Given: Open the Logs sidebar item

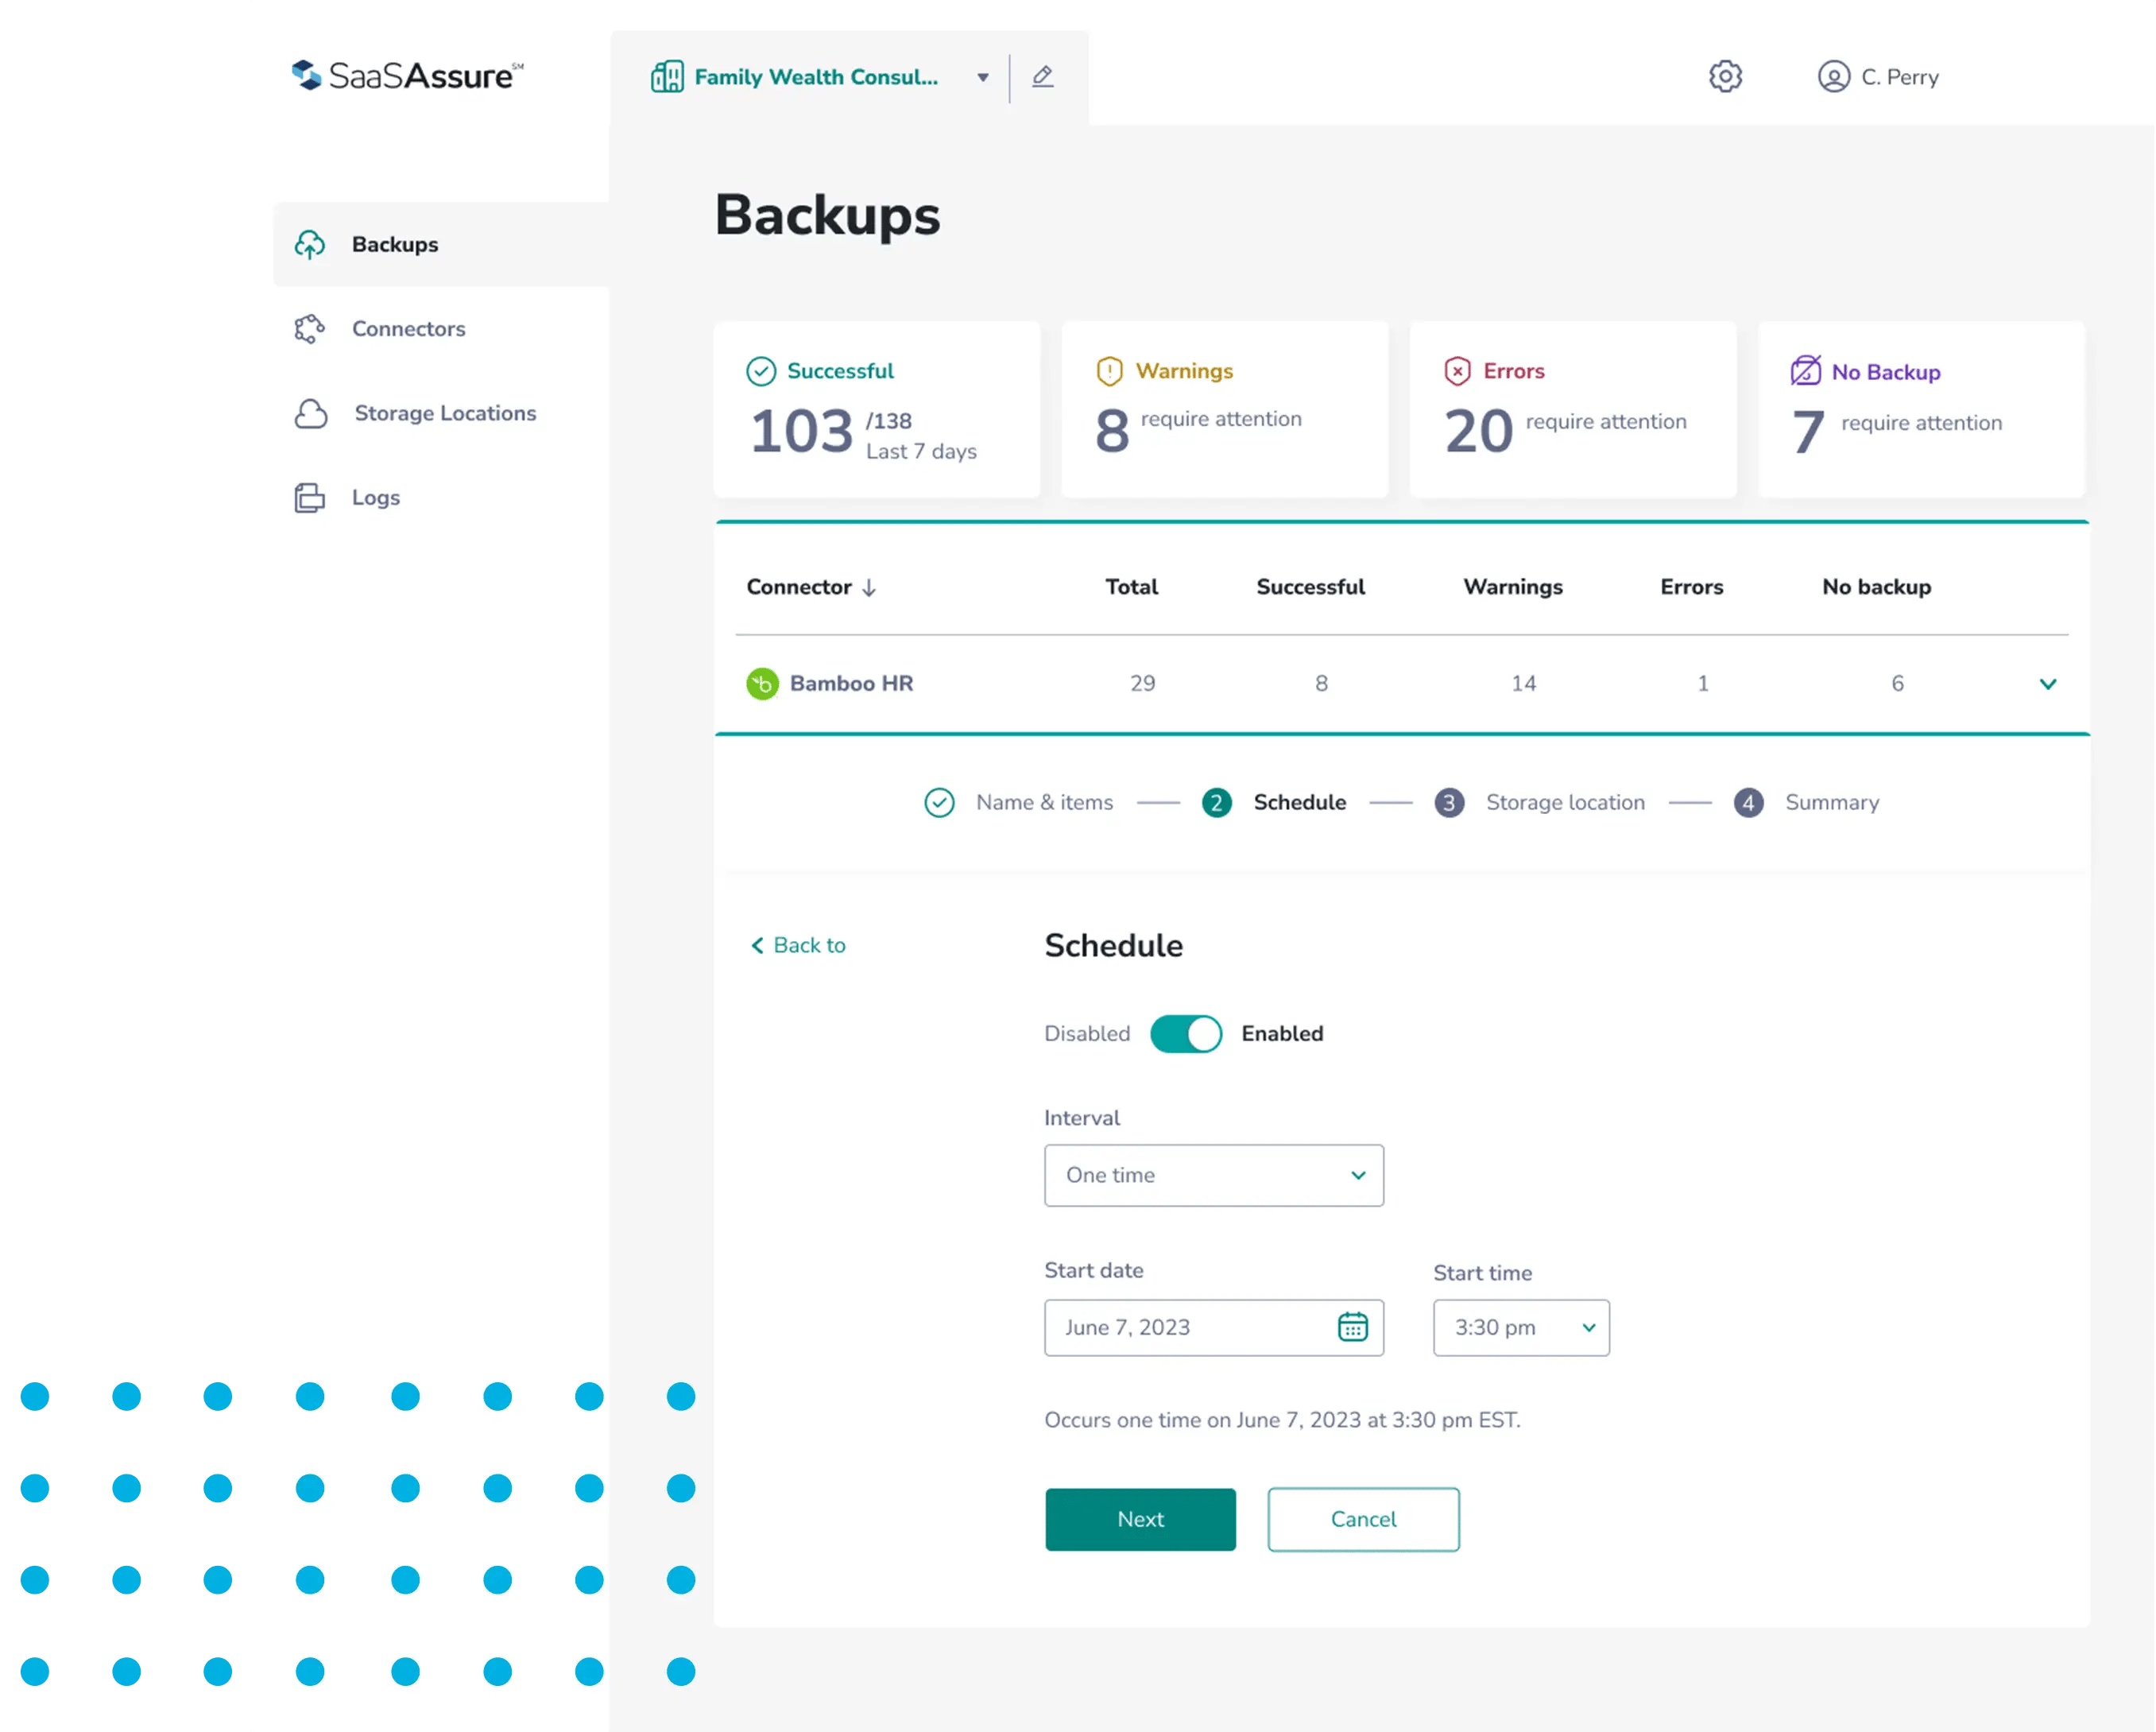Looking at the screenshot, I should 376,497.
